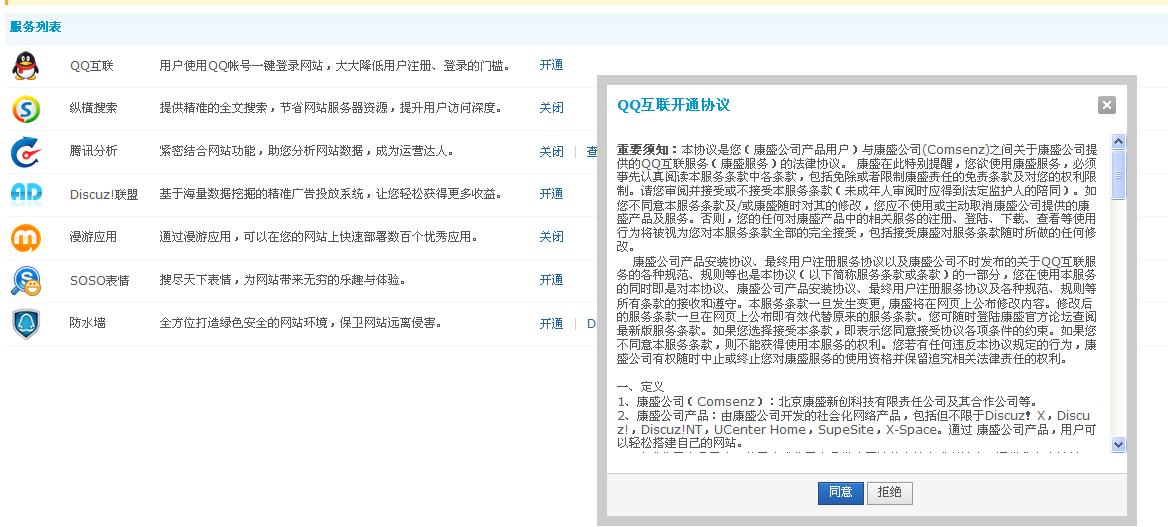Screen dimensions: 1168x527
Task: Click the 防水墙 description text
Action: (x=302, y=324)
